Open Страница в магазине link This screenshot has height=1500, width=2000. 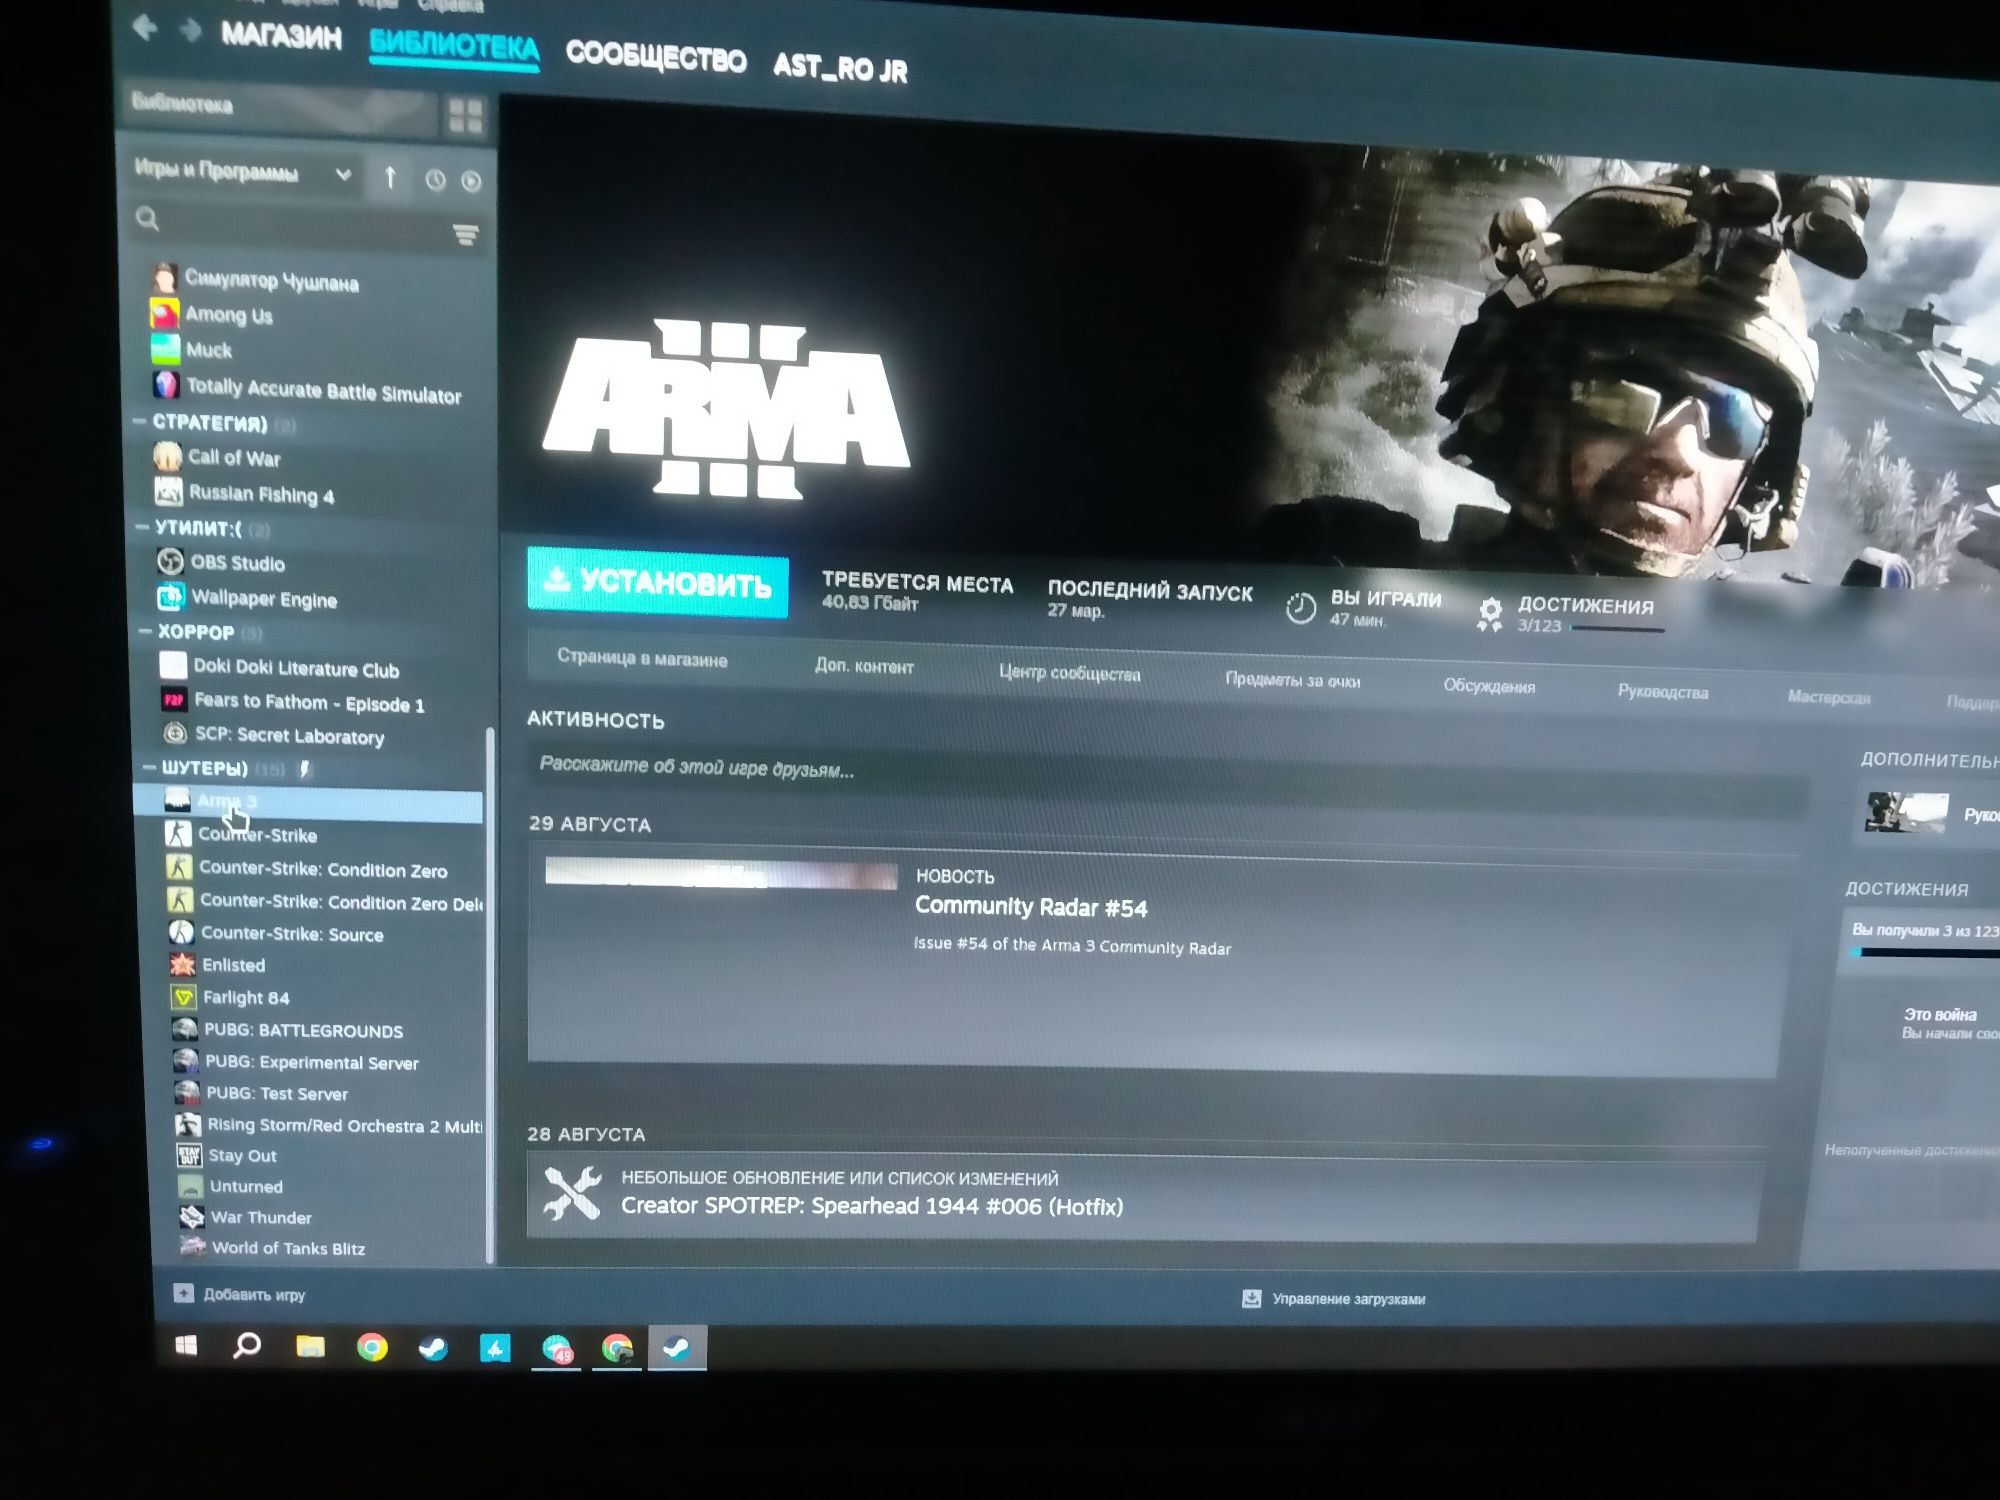pos(642,658)
